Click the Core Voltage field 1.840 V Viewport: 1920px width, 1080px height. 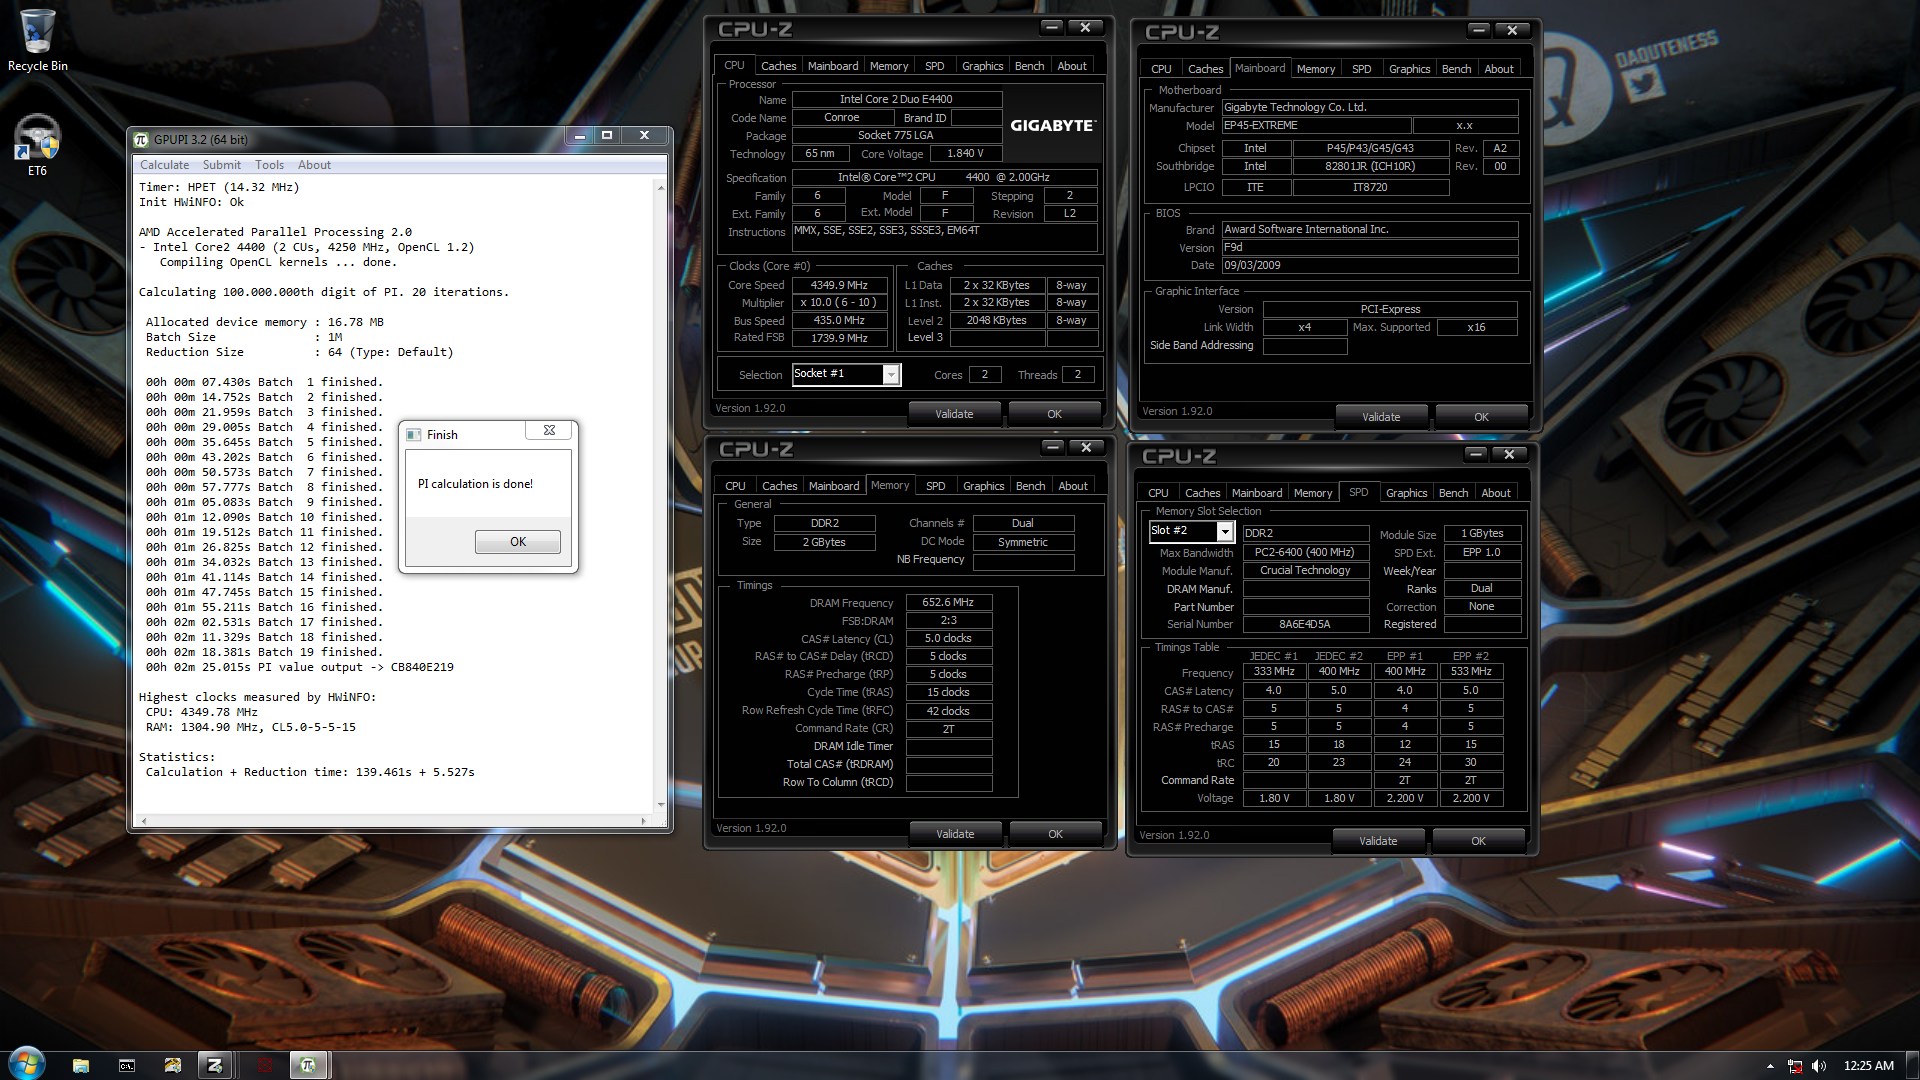pyautogui.click(x=965, y=153)
